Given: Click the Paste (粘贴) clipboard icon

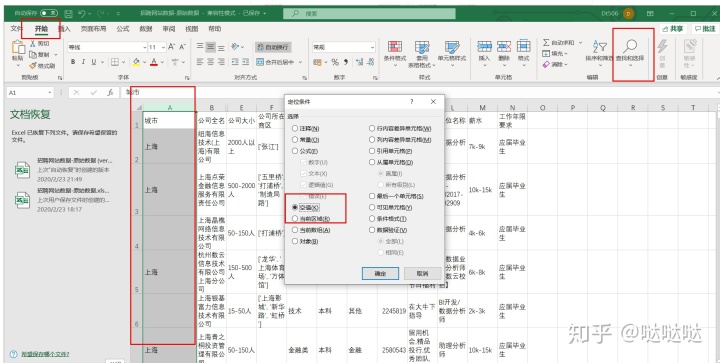Looking at the screenshot, I should (18, 47).
